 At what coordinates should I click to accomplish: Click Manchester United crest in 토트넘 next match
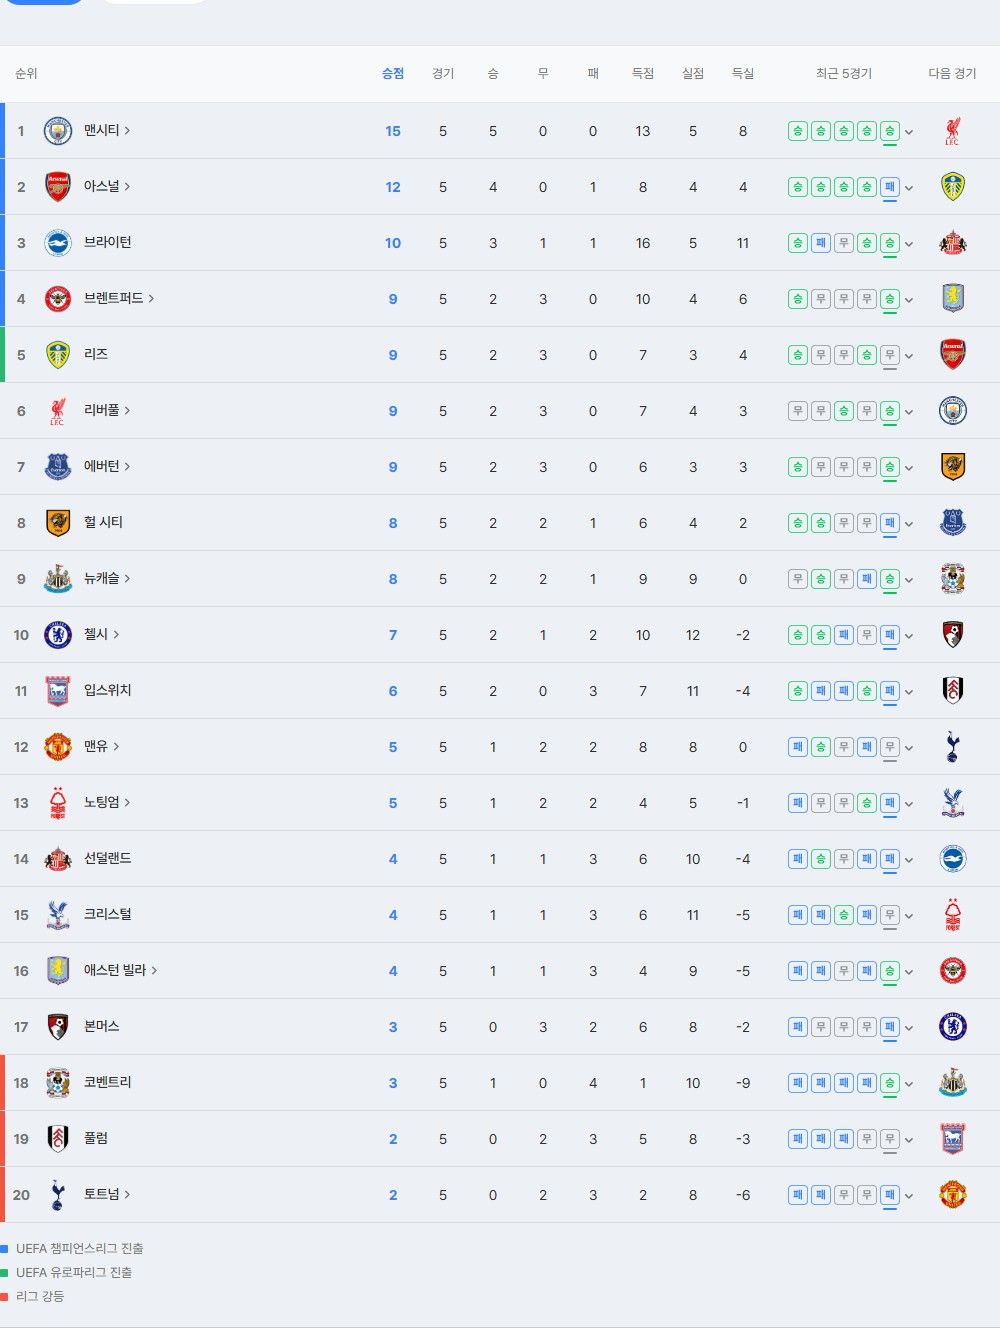click(953, 1195)
